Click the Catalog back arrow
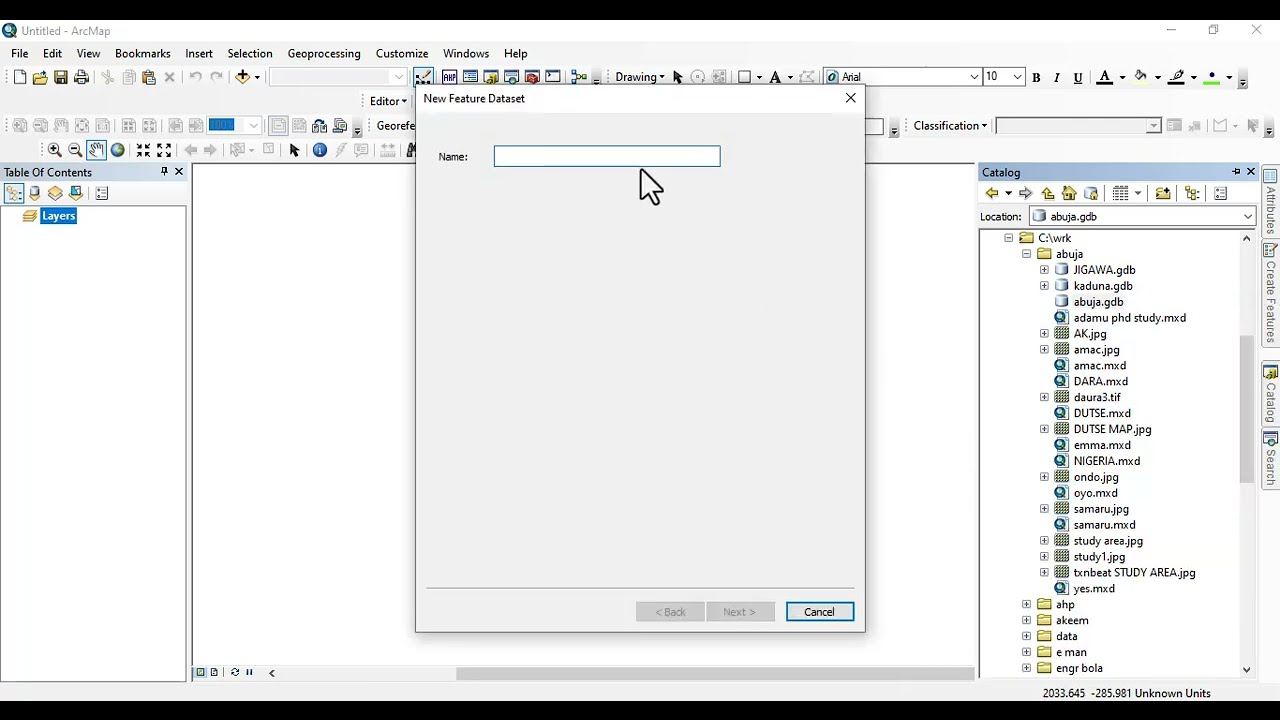Image resolution: width=1280 pixels, height=720 pixels. [x=992, y=194]
